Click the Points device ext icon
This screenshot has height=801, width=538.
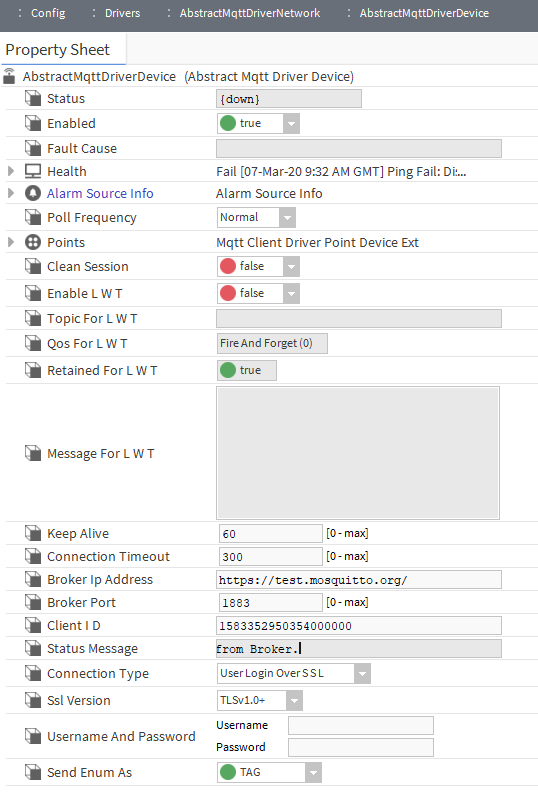(33, 242)
